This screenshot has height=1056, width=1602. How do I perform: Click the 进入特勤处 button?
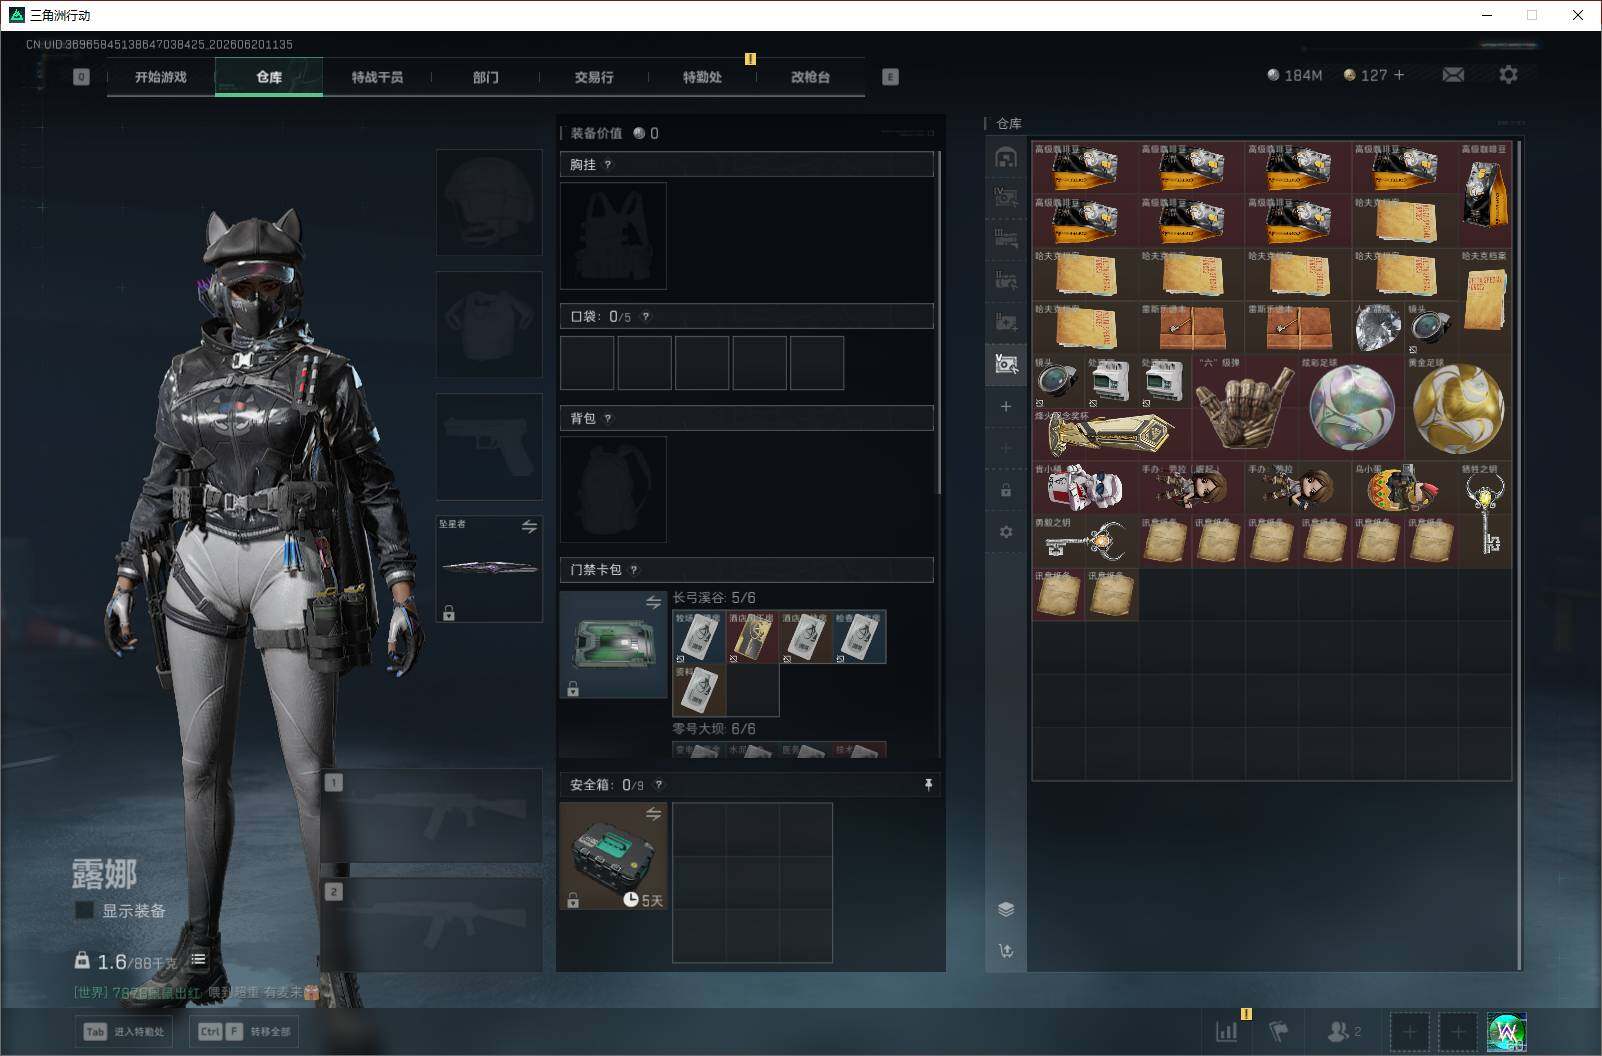[123, 1031]
